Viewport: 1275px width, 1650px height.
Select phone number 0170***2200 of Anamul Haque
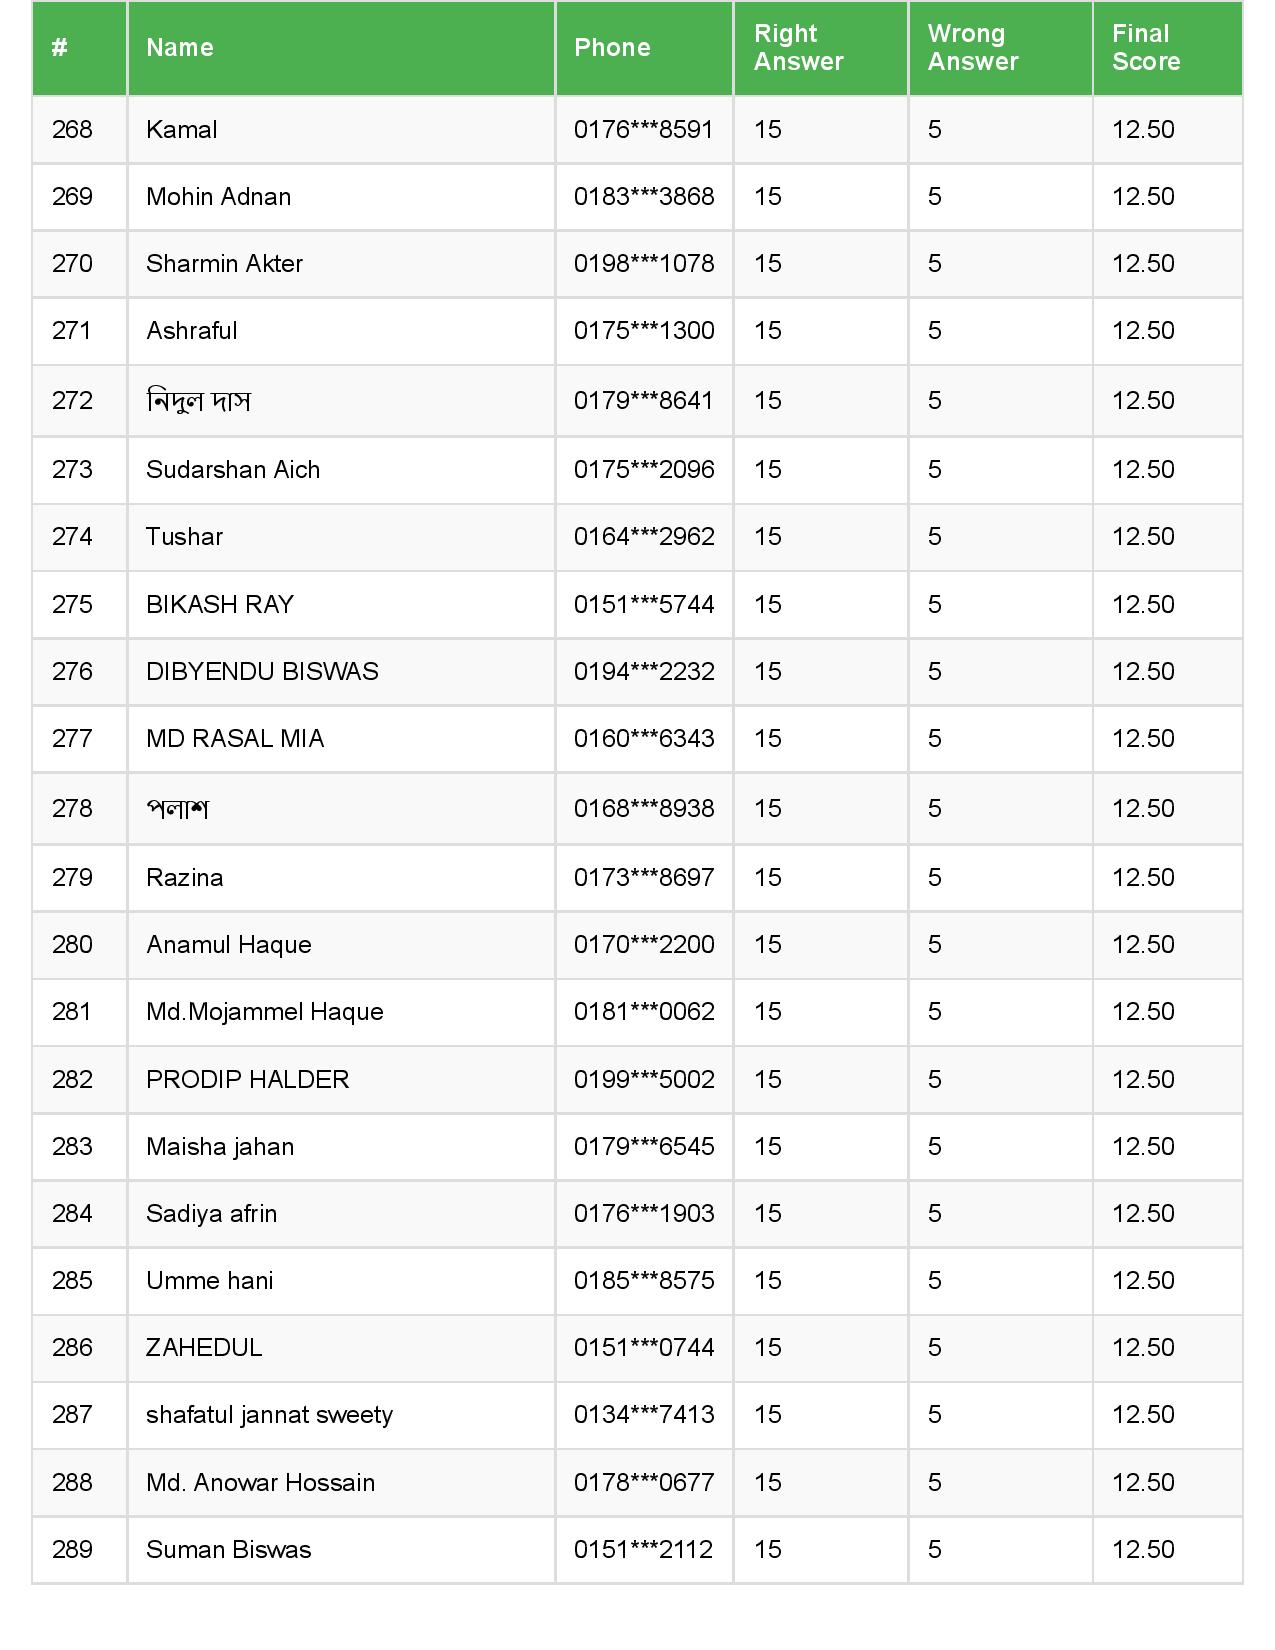click(x=644, y=945)
